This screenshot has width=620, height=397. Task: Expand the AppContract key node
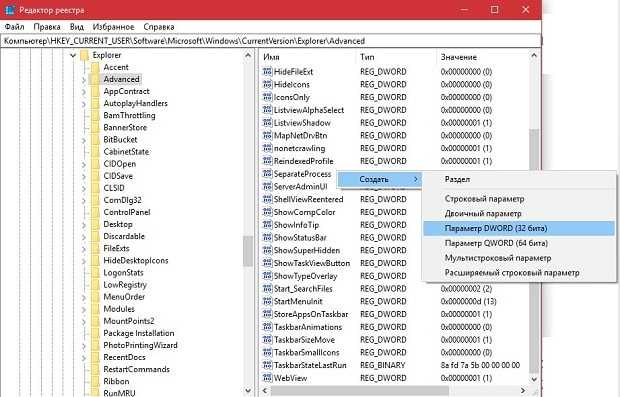tap(83, 92)
